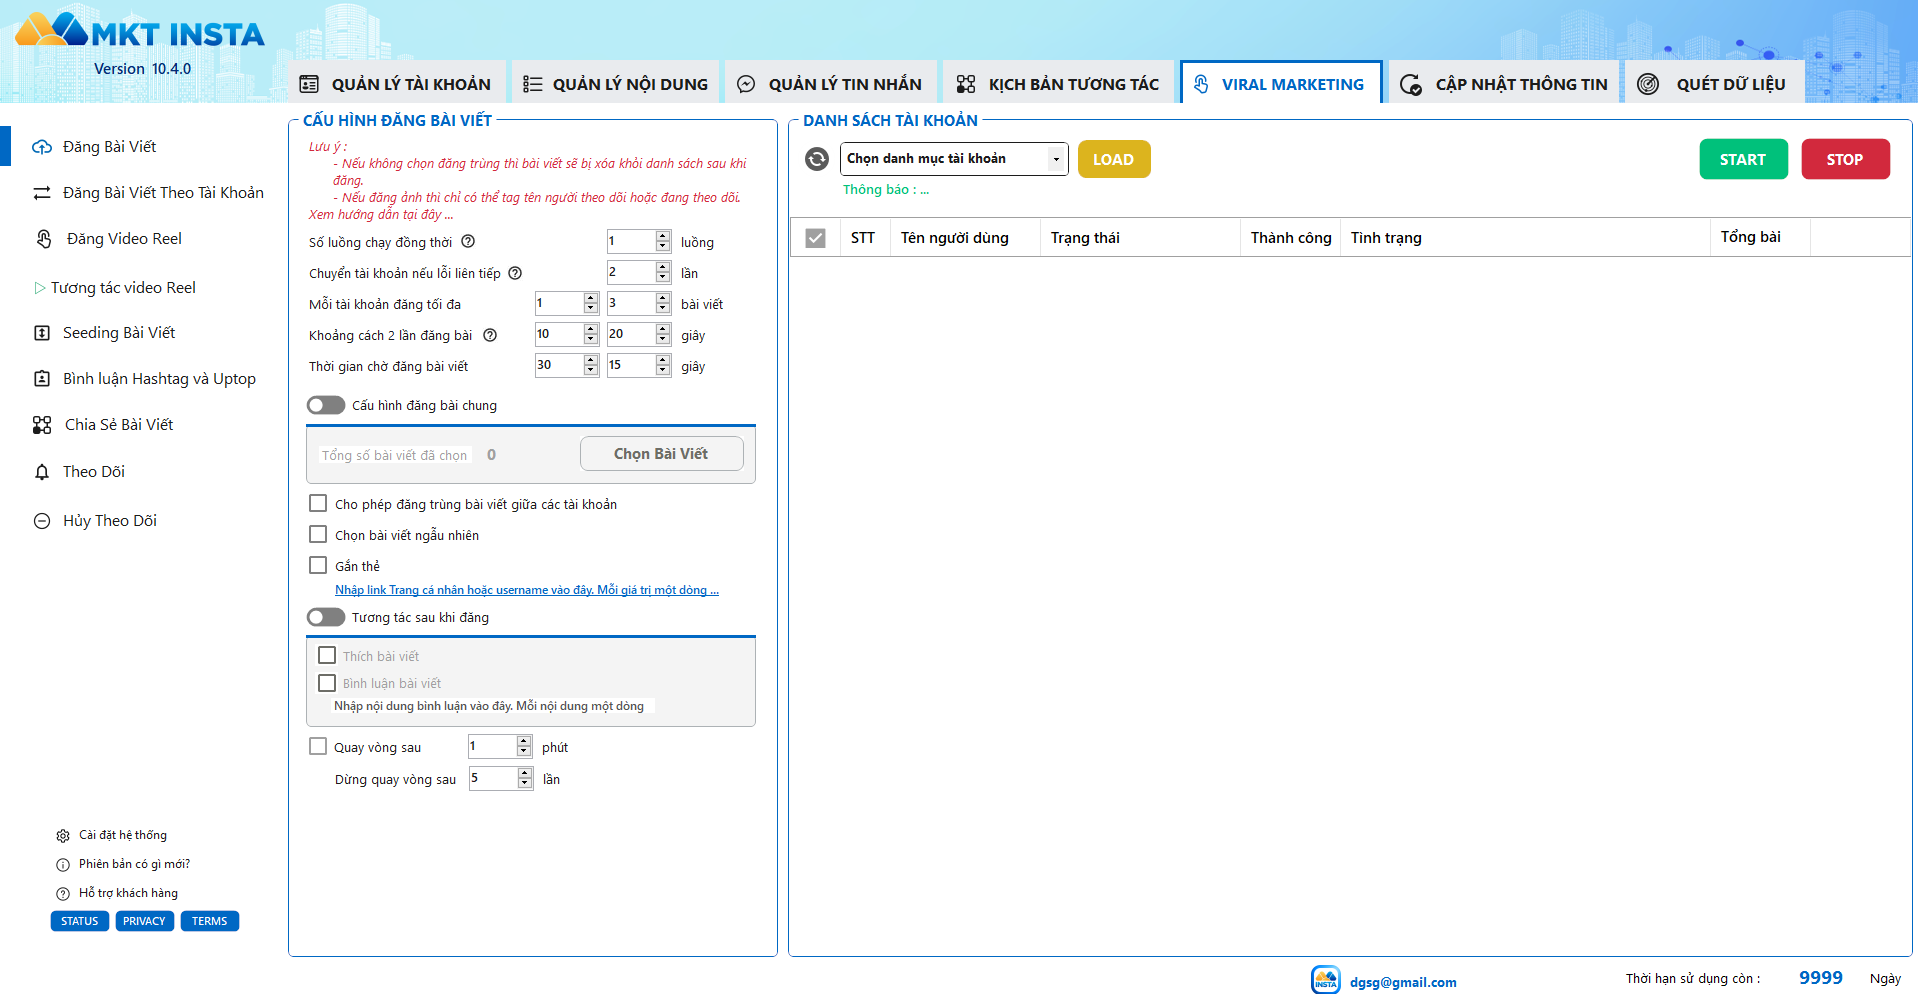The image size is (1918, 994).
Task: Decrease Chuyển tài khoản nếu lỗi liên tiếp value
Action: pyautogui.click(x=663, y=278)
